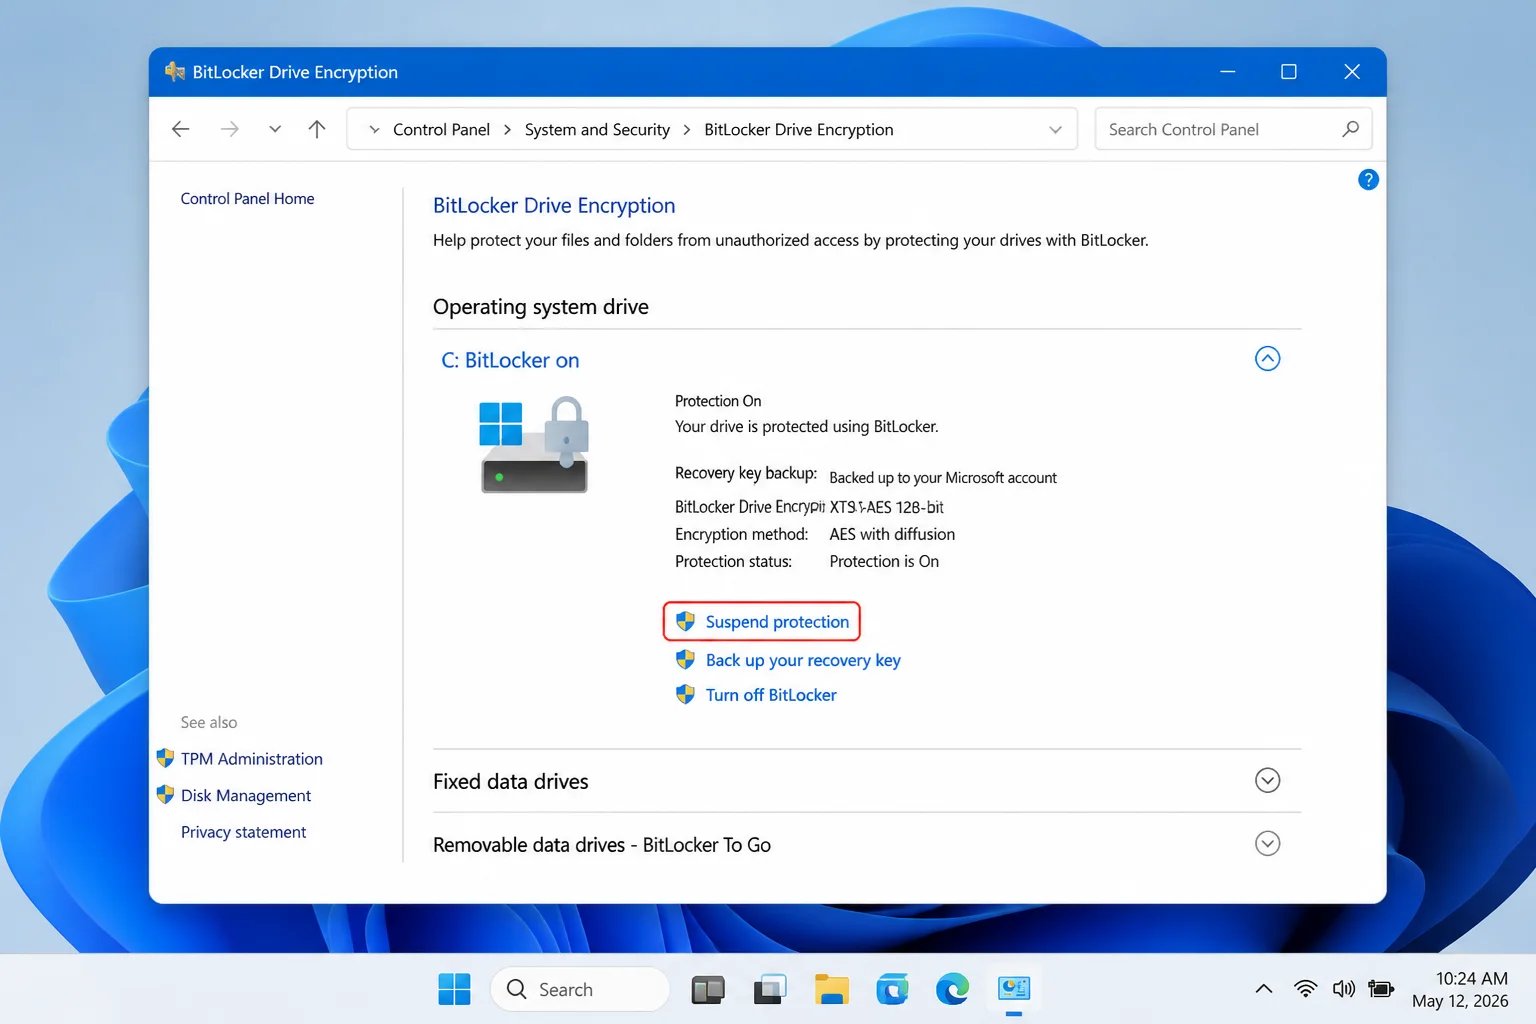Screen dimensions: 1536x1024
Task: Open Disk Management
Action: tap(246, 796)
